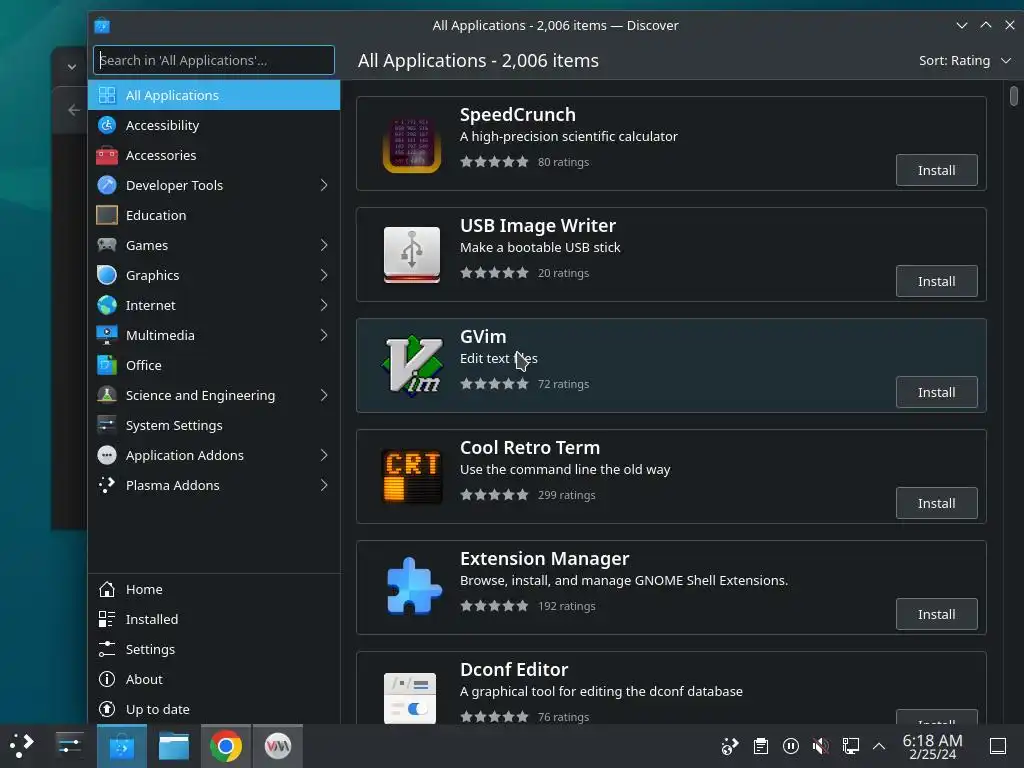Screen dimensions: 1024x768
Task: Install USB Image Writer
Action: pyautogui.click(x=936, y=281)
